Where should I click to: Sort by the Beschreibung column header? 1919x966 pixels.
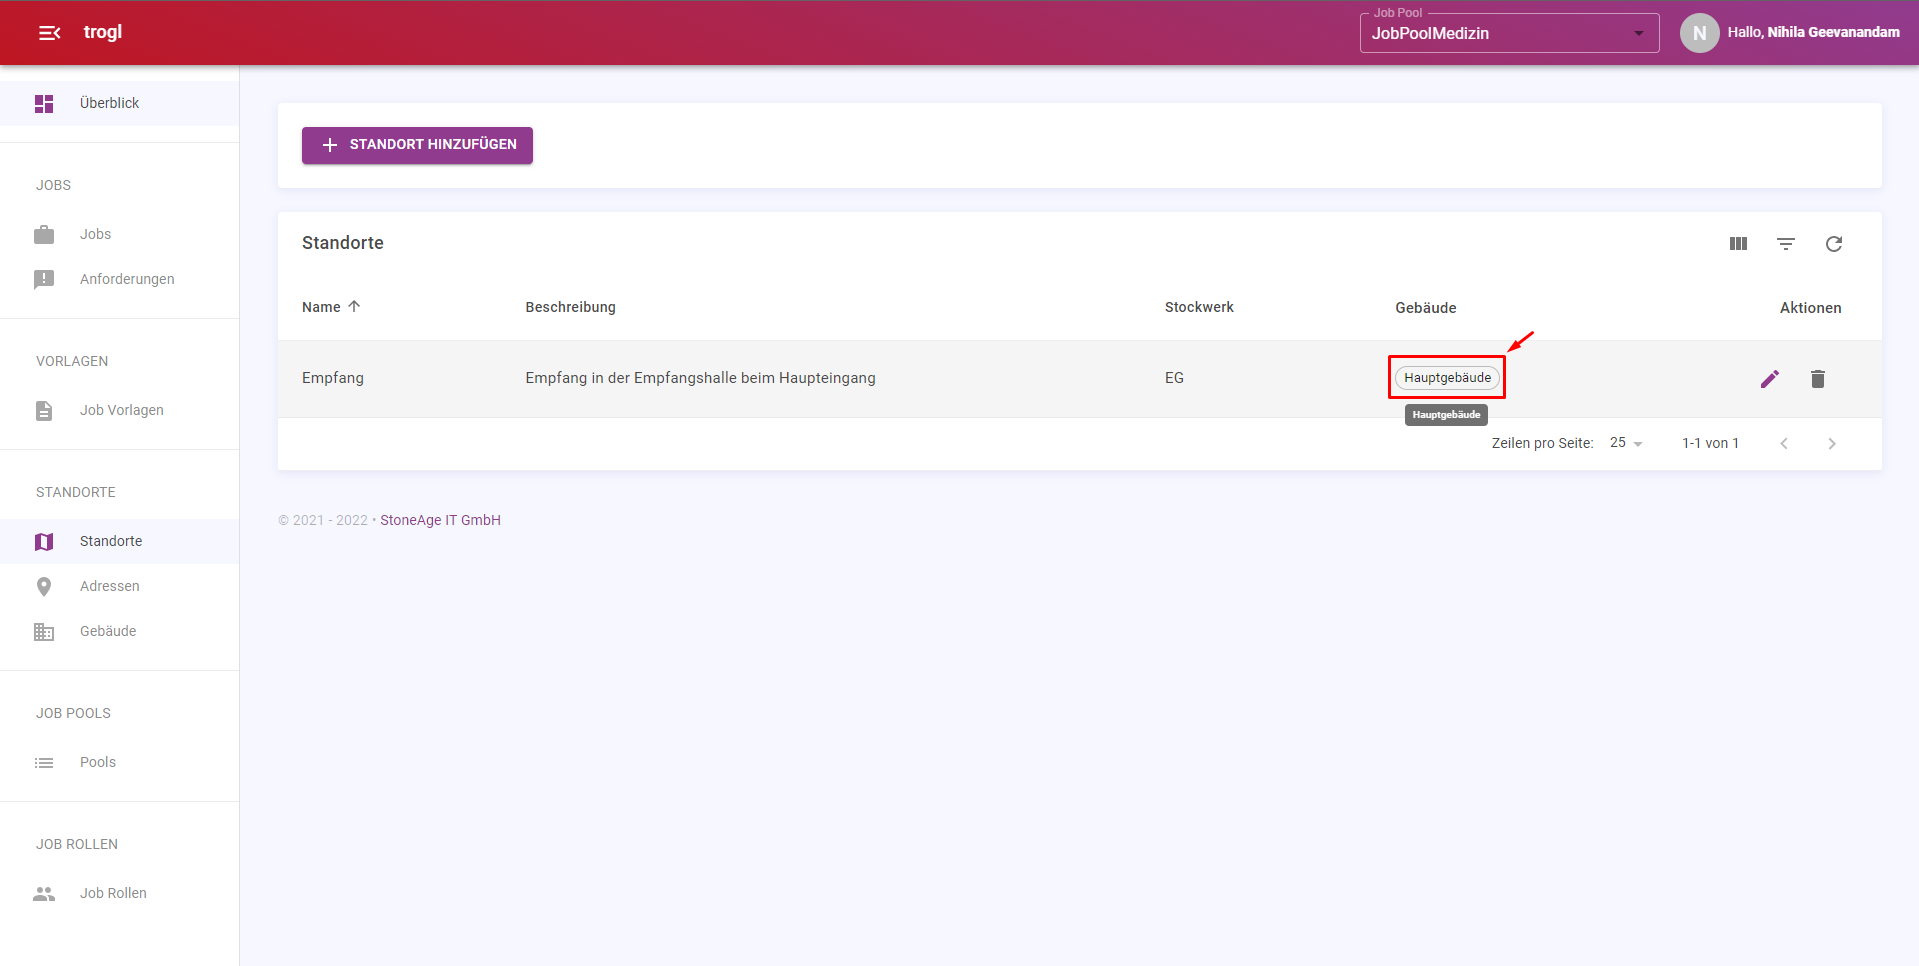tap(570, 307)
